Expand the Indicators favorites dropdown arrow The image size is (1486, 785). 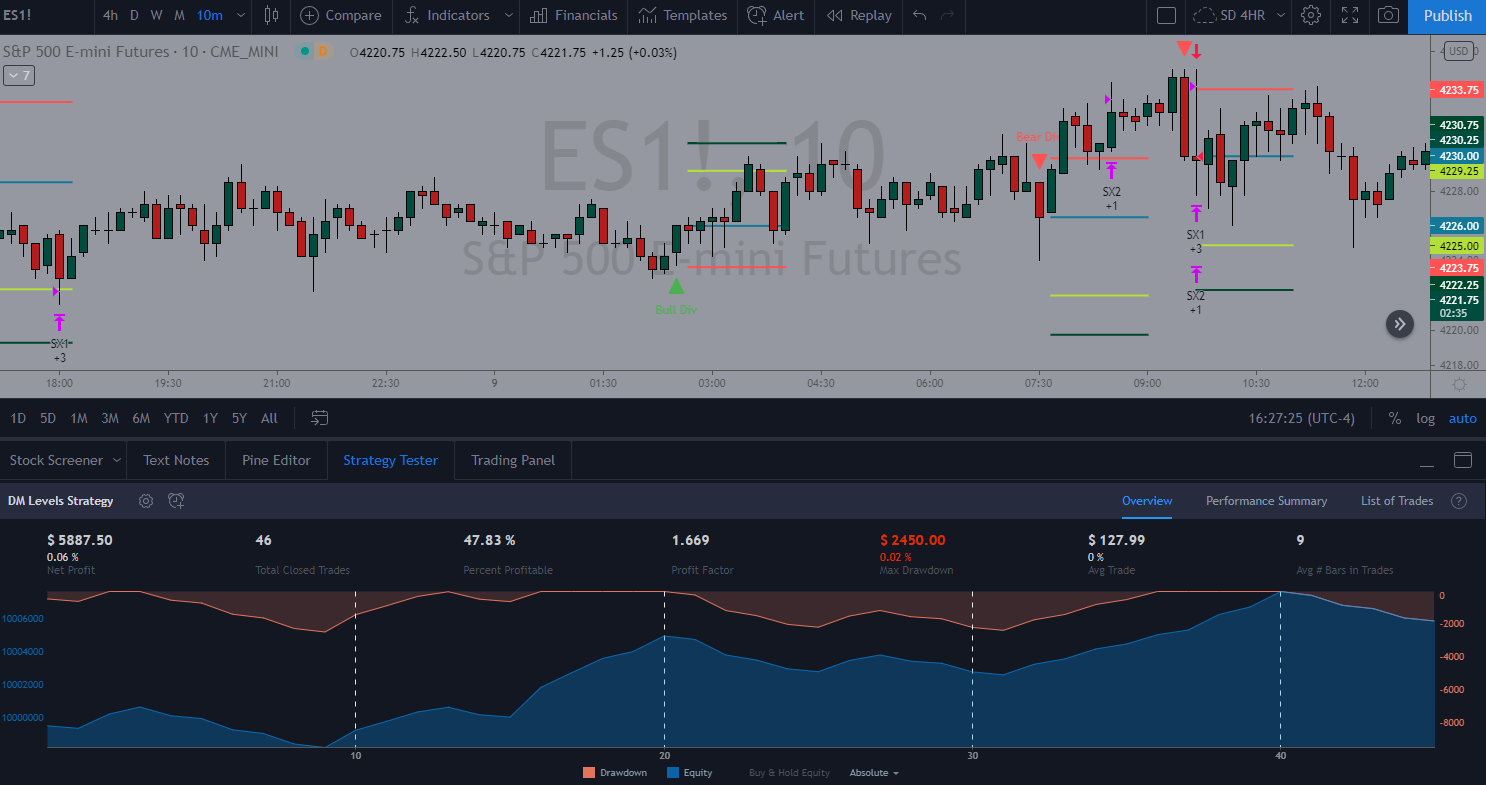[x=509, y=15]
